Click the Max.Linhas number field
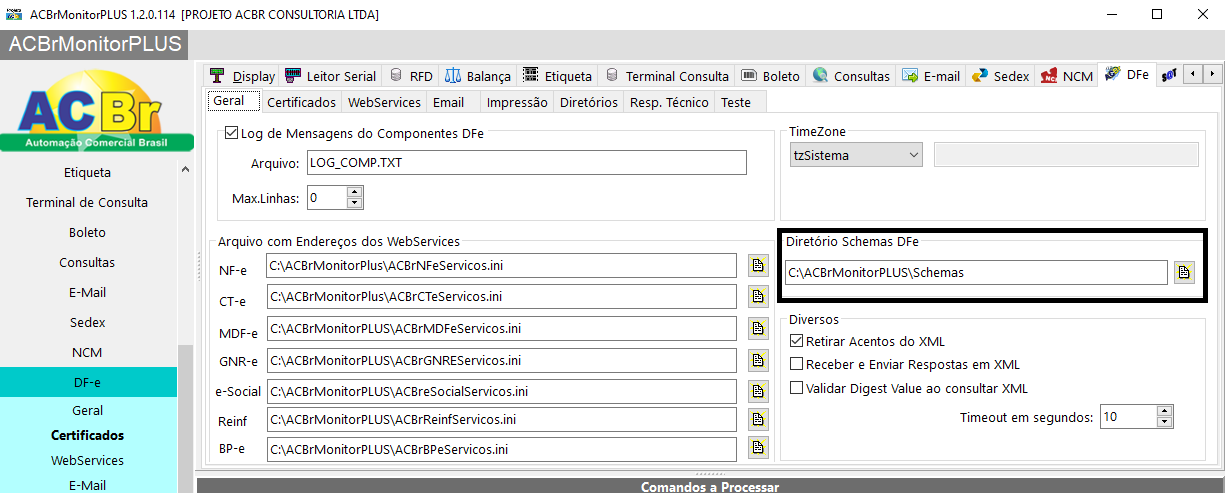 pos(326,198)
